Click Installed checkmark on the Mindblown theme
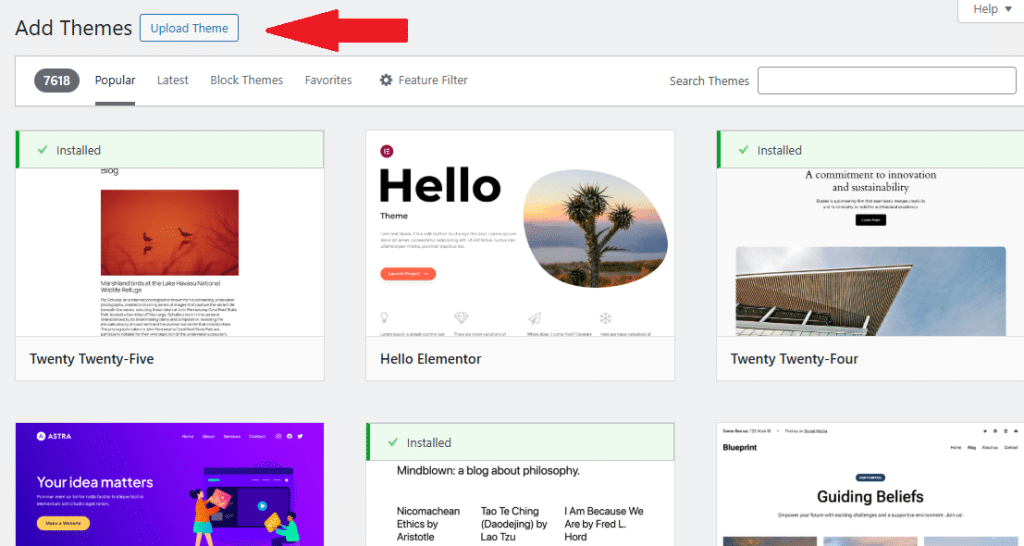 pyautogui.click(x=392, y=442)
